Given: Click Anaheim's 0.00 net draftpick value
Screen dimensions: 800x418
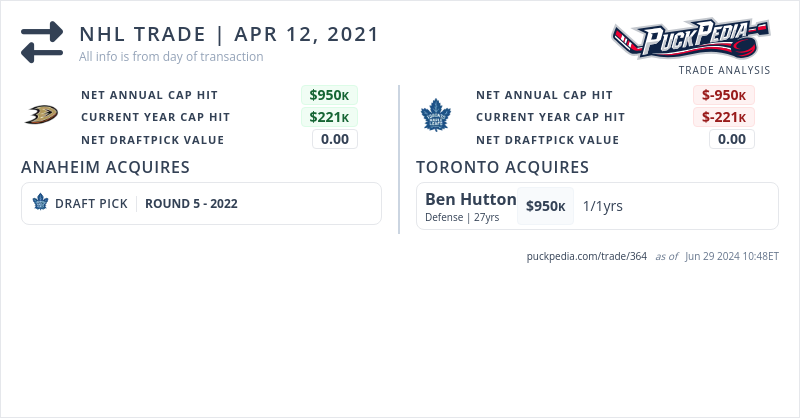Looking at the screenshot, I should coord(335,139).
